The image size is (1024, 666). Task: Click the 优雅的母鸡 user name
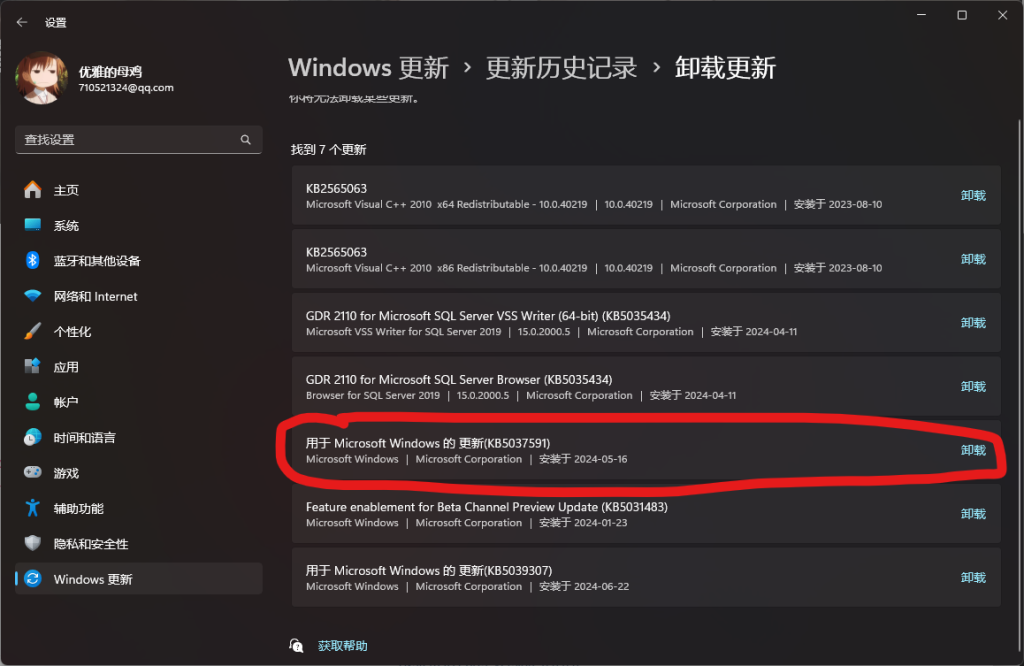click(x=110, y=72)
